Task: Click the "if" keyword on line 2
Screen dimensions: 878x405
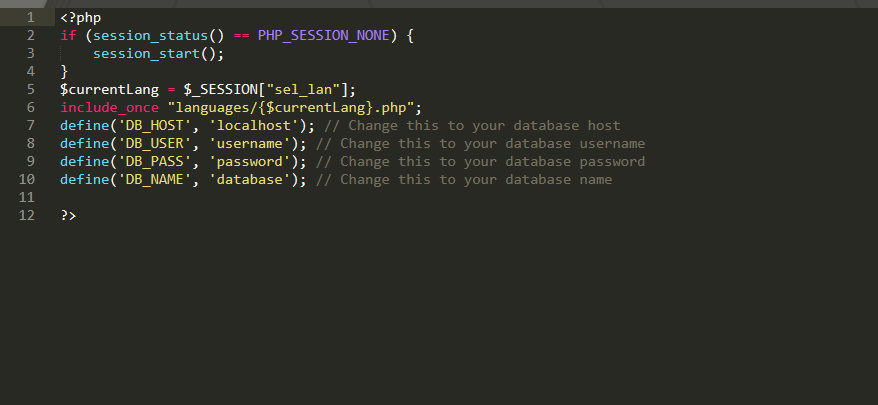Action: 68,35
